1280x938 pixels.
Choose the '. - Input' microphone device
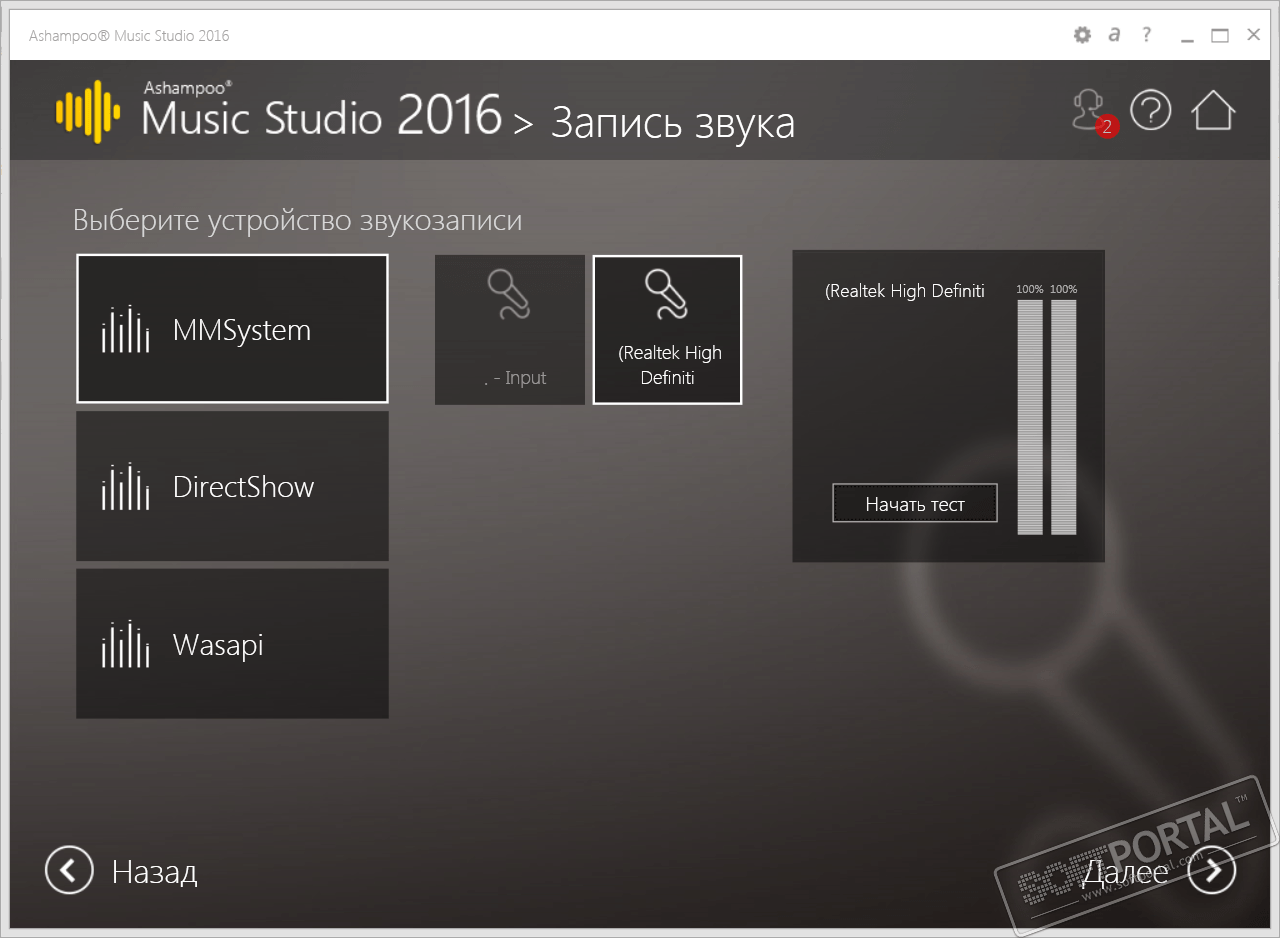click(510, 329)
